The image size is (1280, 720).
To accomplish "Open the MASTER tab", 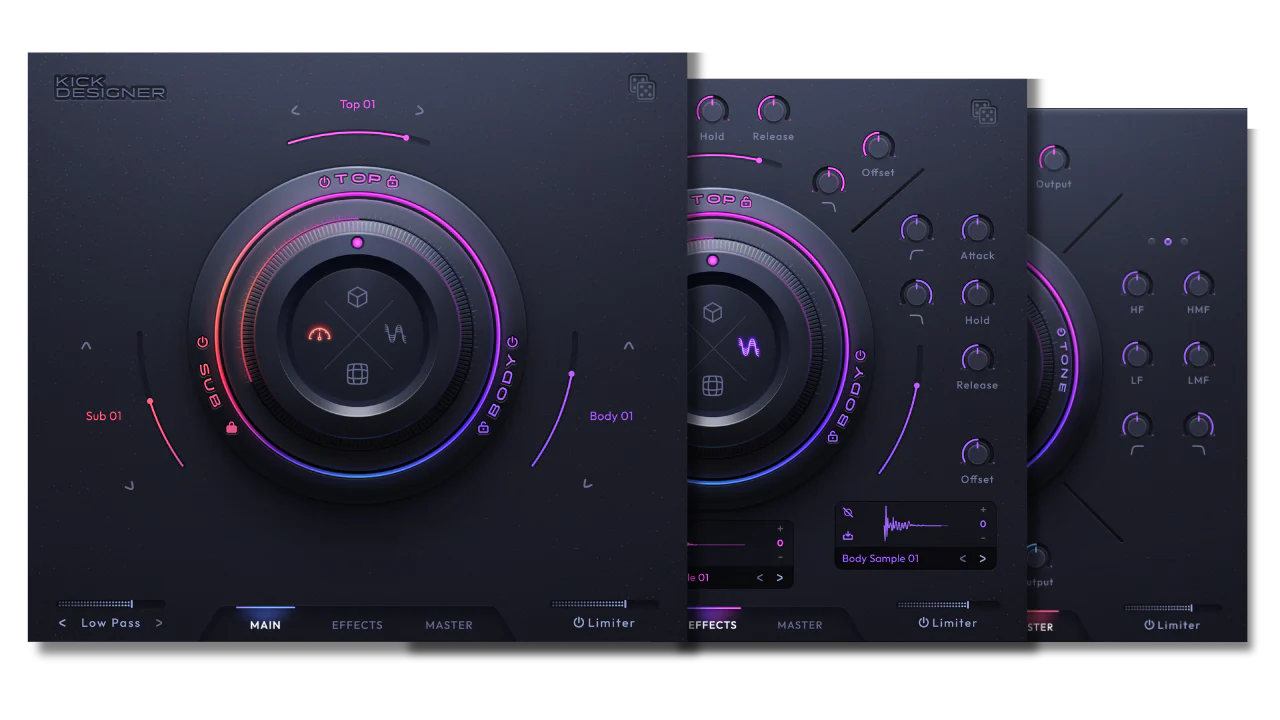I will (448, 624).
